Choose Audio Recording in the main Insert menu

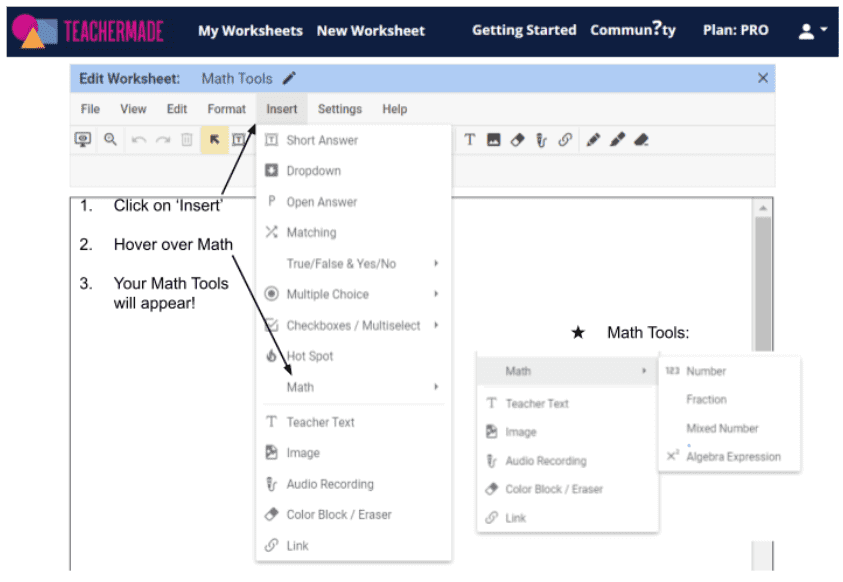pyautogui.click(x=353, y=484)
